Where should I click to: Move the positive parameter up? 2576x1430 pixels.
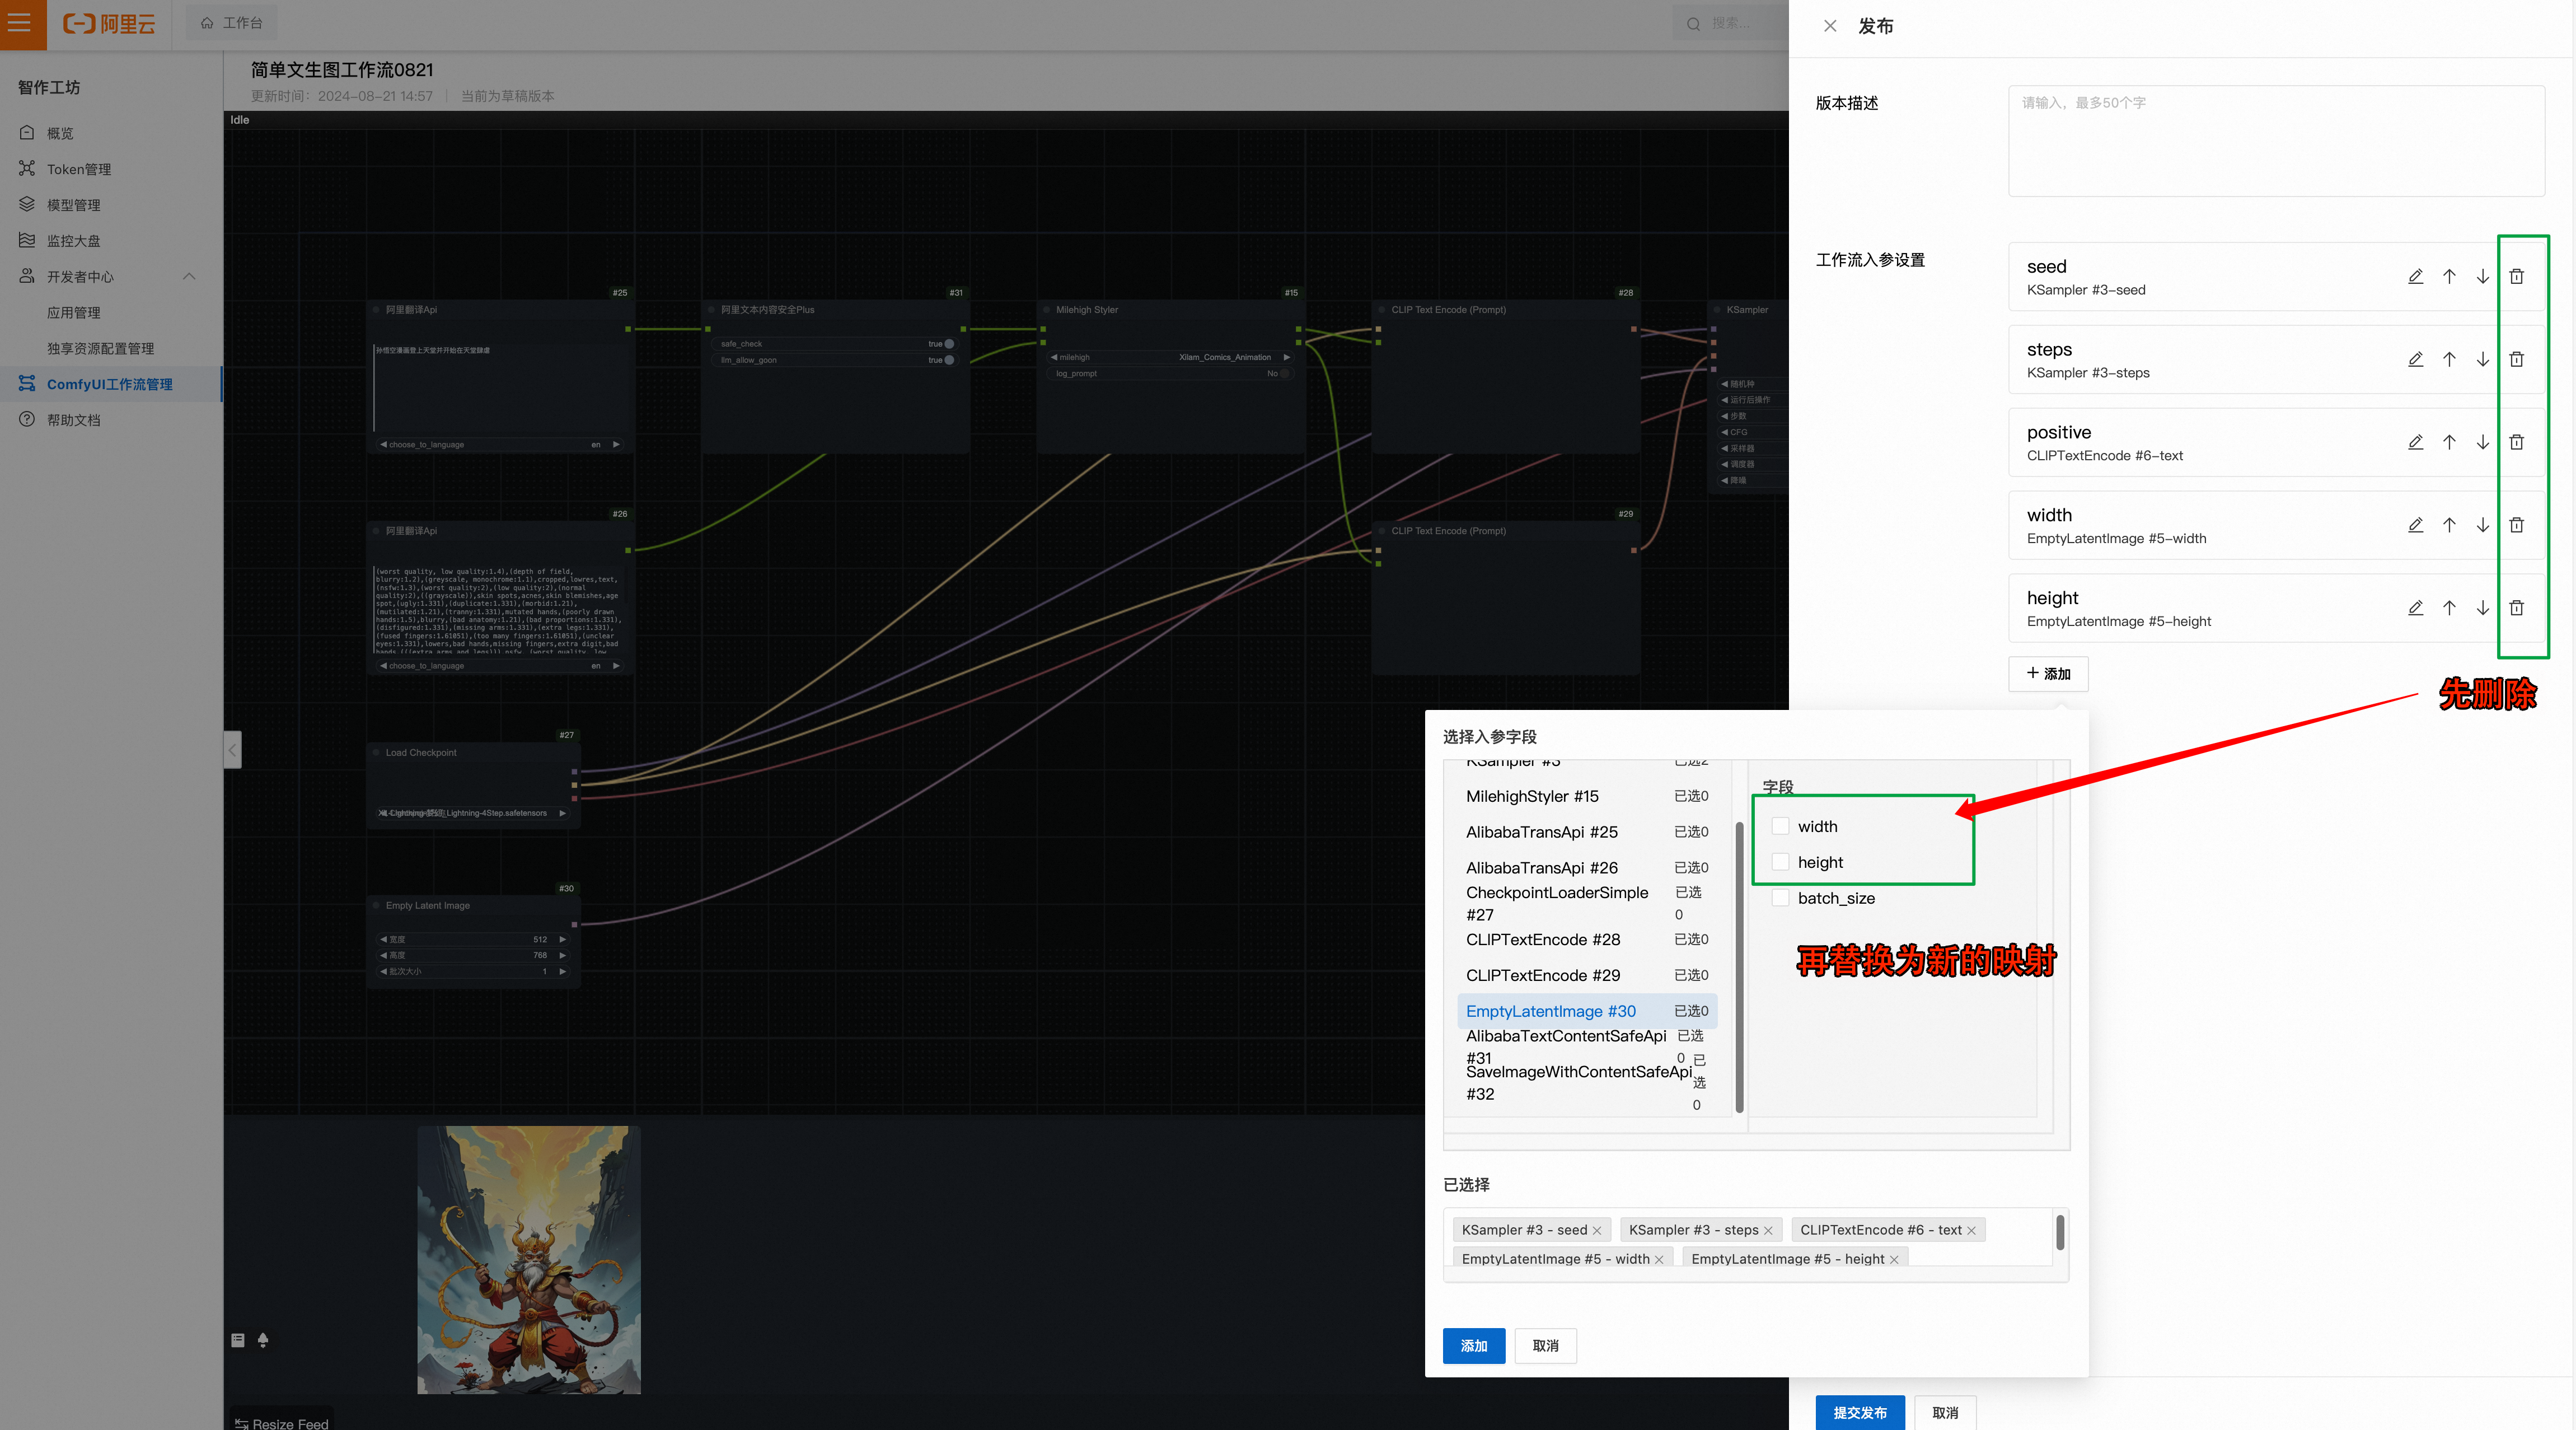2449,442
